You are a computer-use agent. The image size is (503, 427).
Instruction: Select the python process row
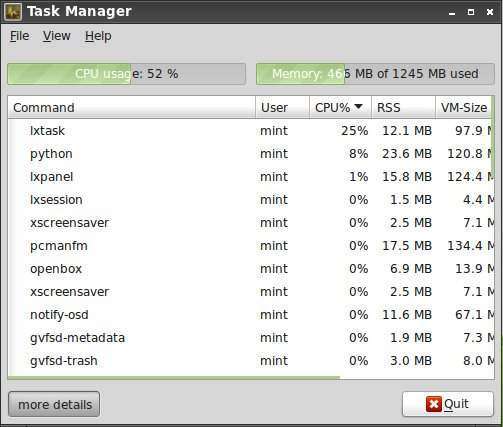250,154
